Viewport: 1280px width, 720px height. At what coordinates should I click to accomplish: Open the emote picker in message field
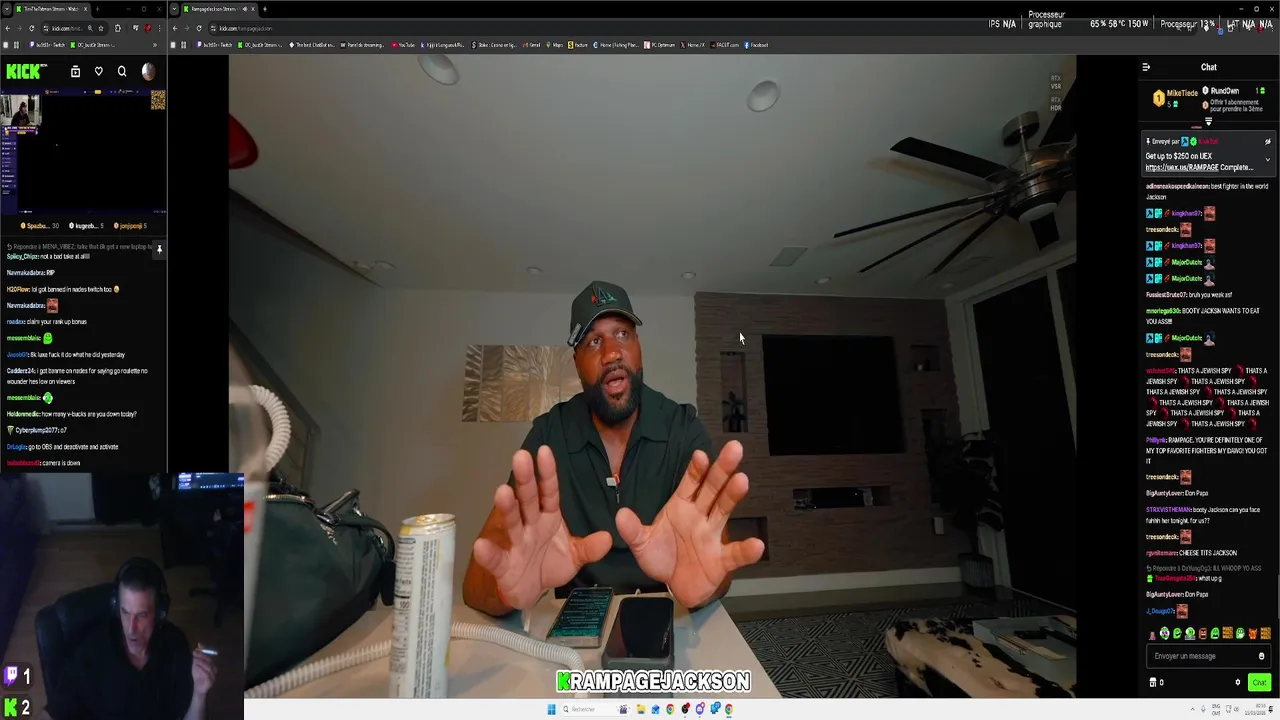pos(1261,656)
